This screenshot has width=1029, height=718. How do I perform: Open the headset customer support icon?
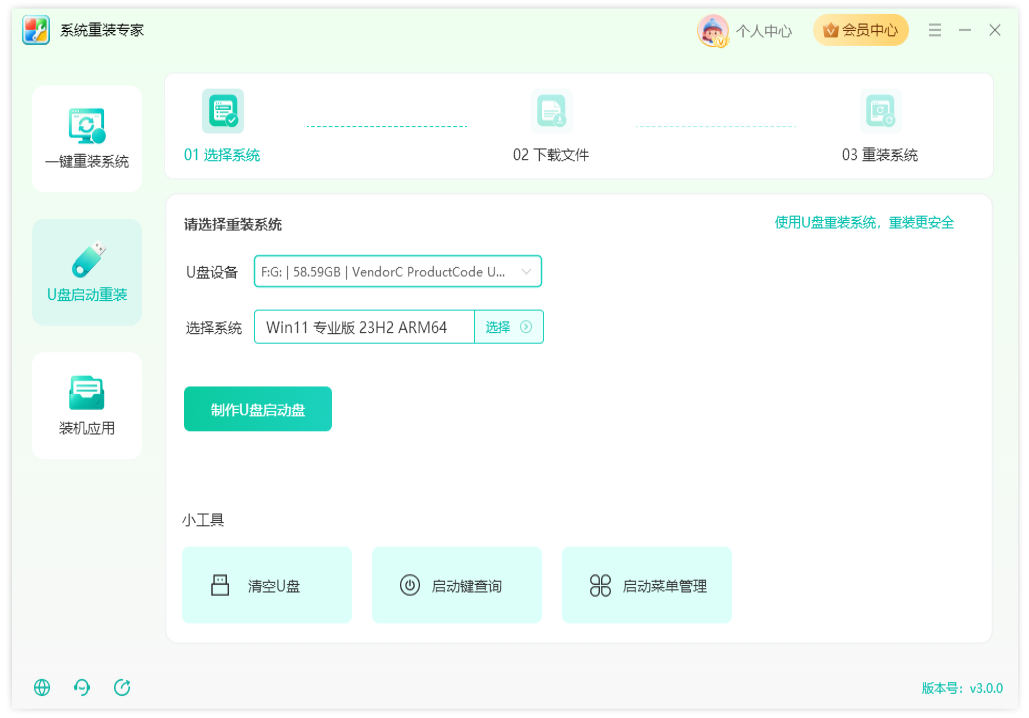tap(82, 687)
